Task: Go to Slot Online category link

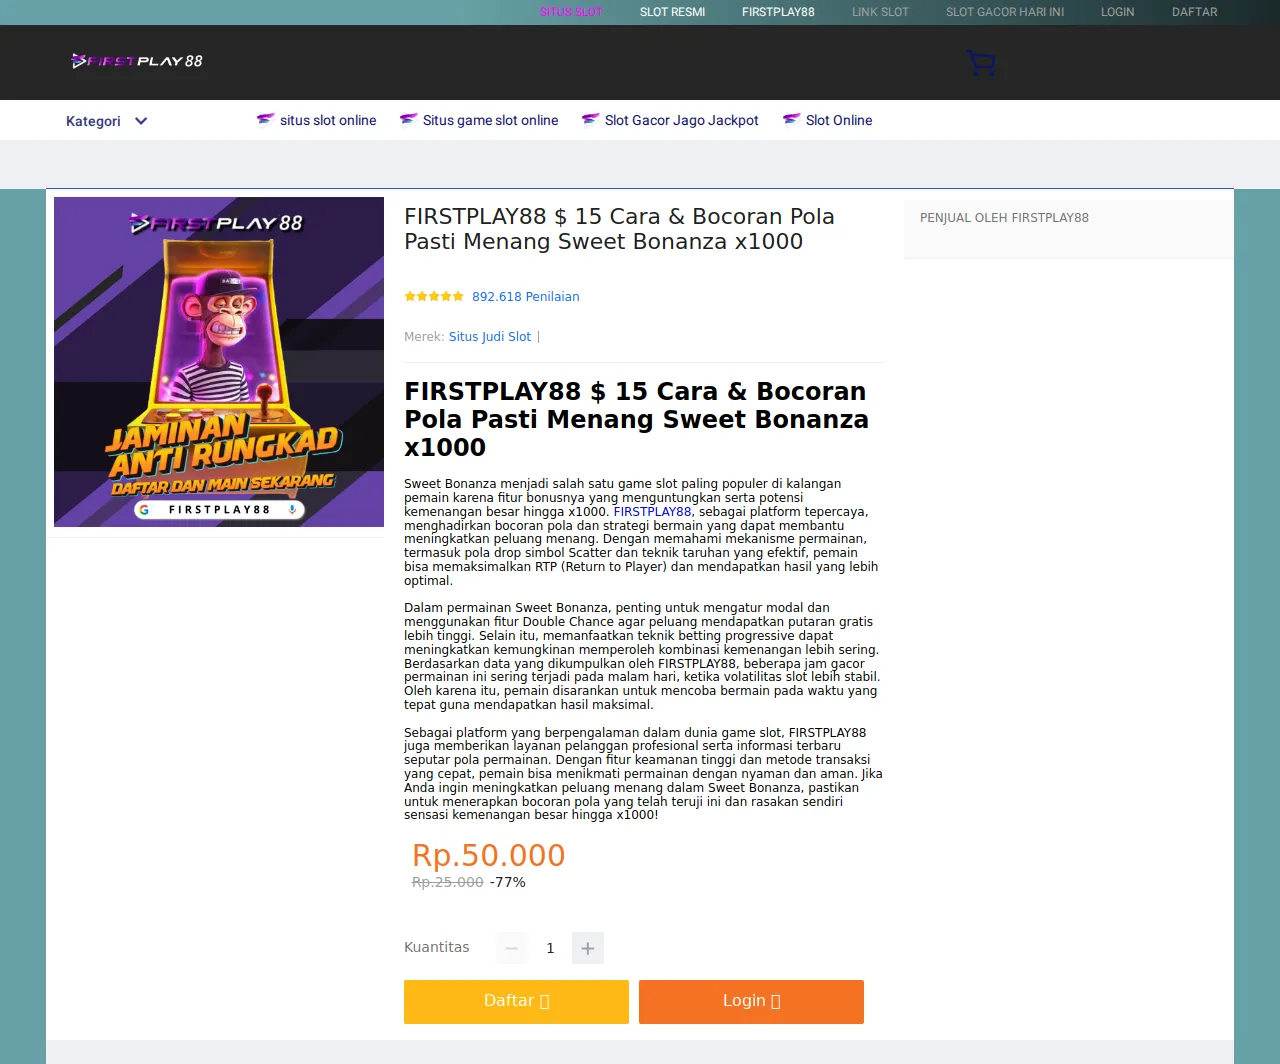Action: coord(839,120)
